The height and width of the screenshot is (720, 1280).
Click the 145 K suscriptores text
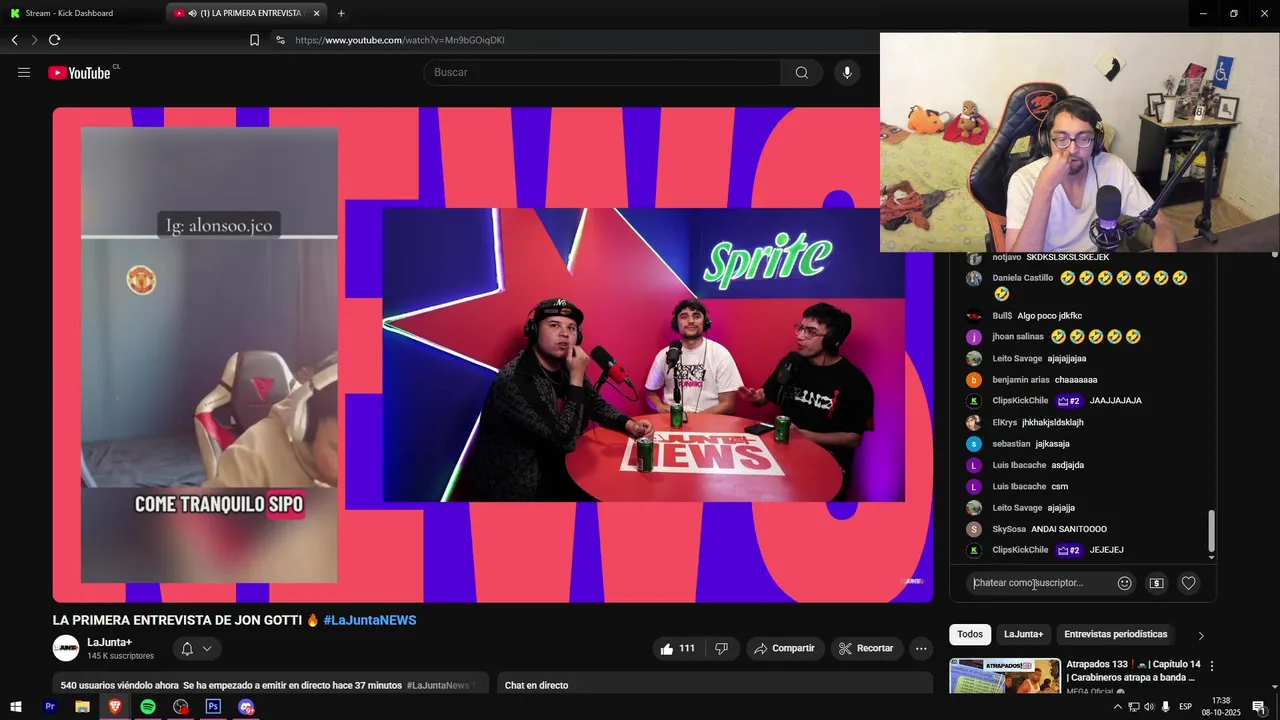[121, 656]
